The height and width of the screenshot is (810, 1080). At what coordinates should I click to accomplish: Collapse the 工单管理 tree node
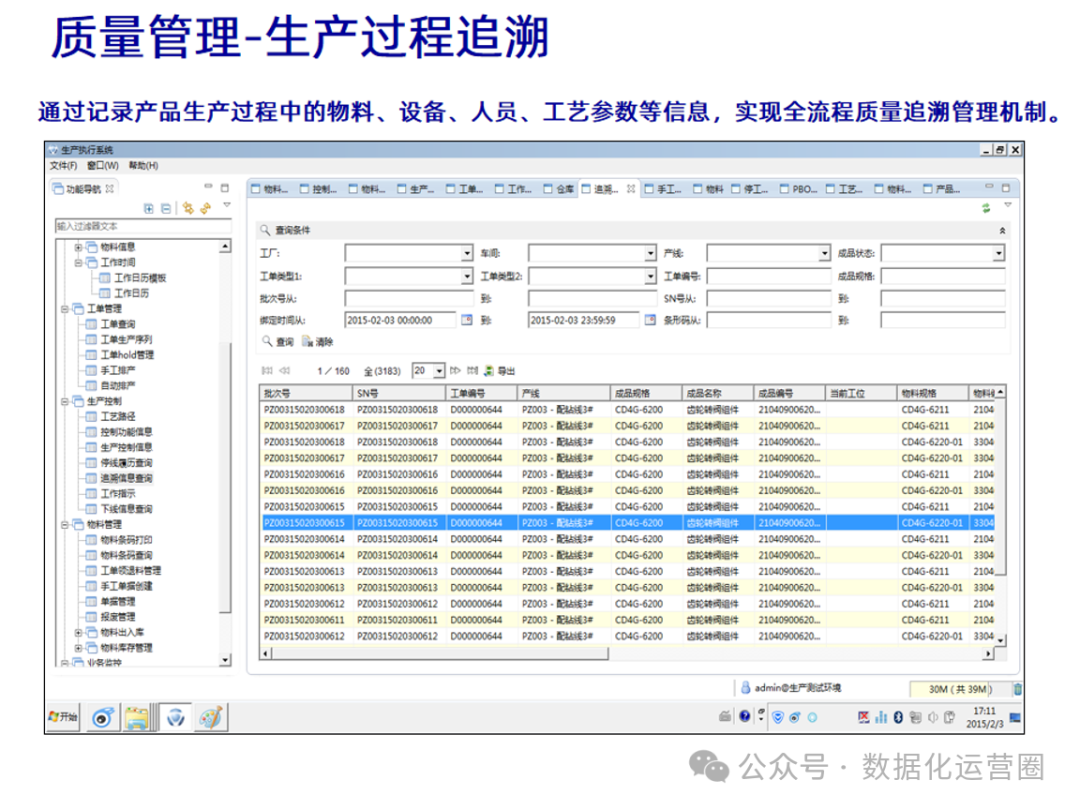tap(65, 309)
